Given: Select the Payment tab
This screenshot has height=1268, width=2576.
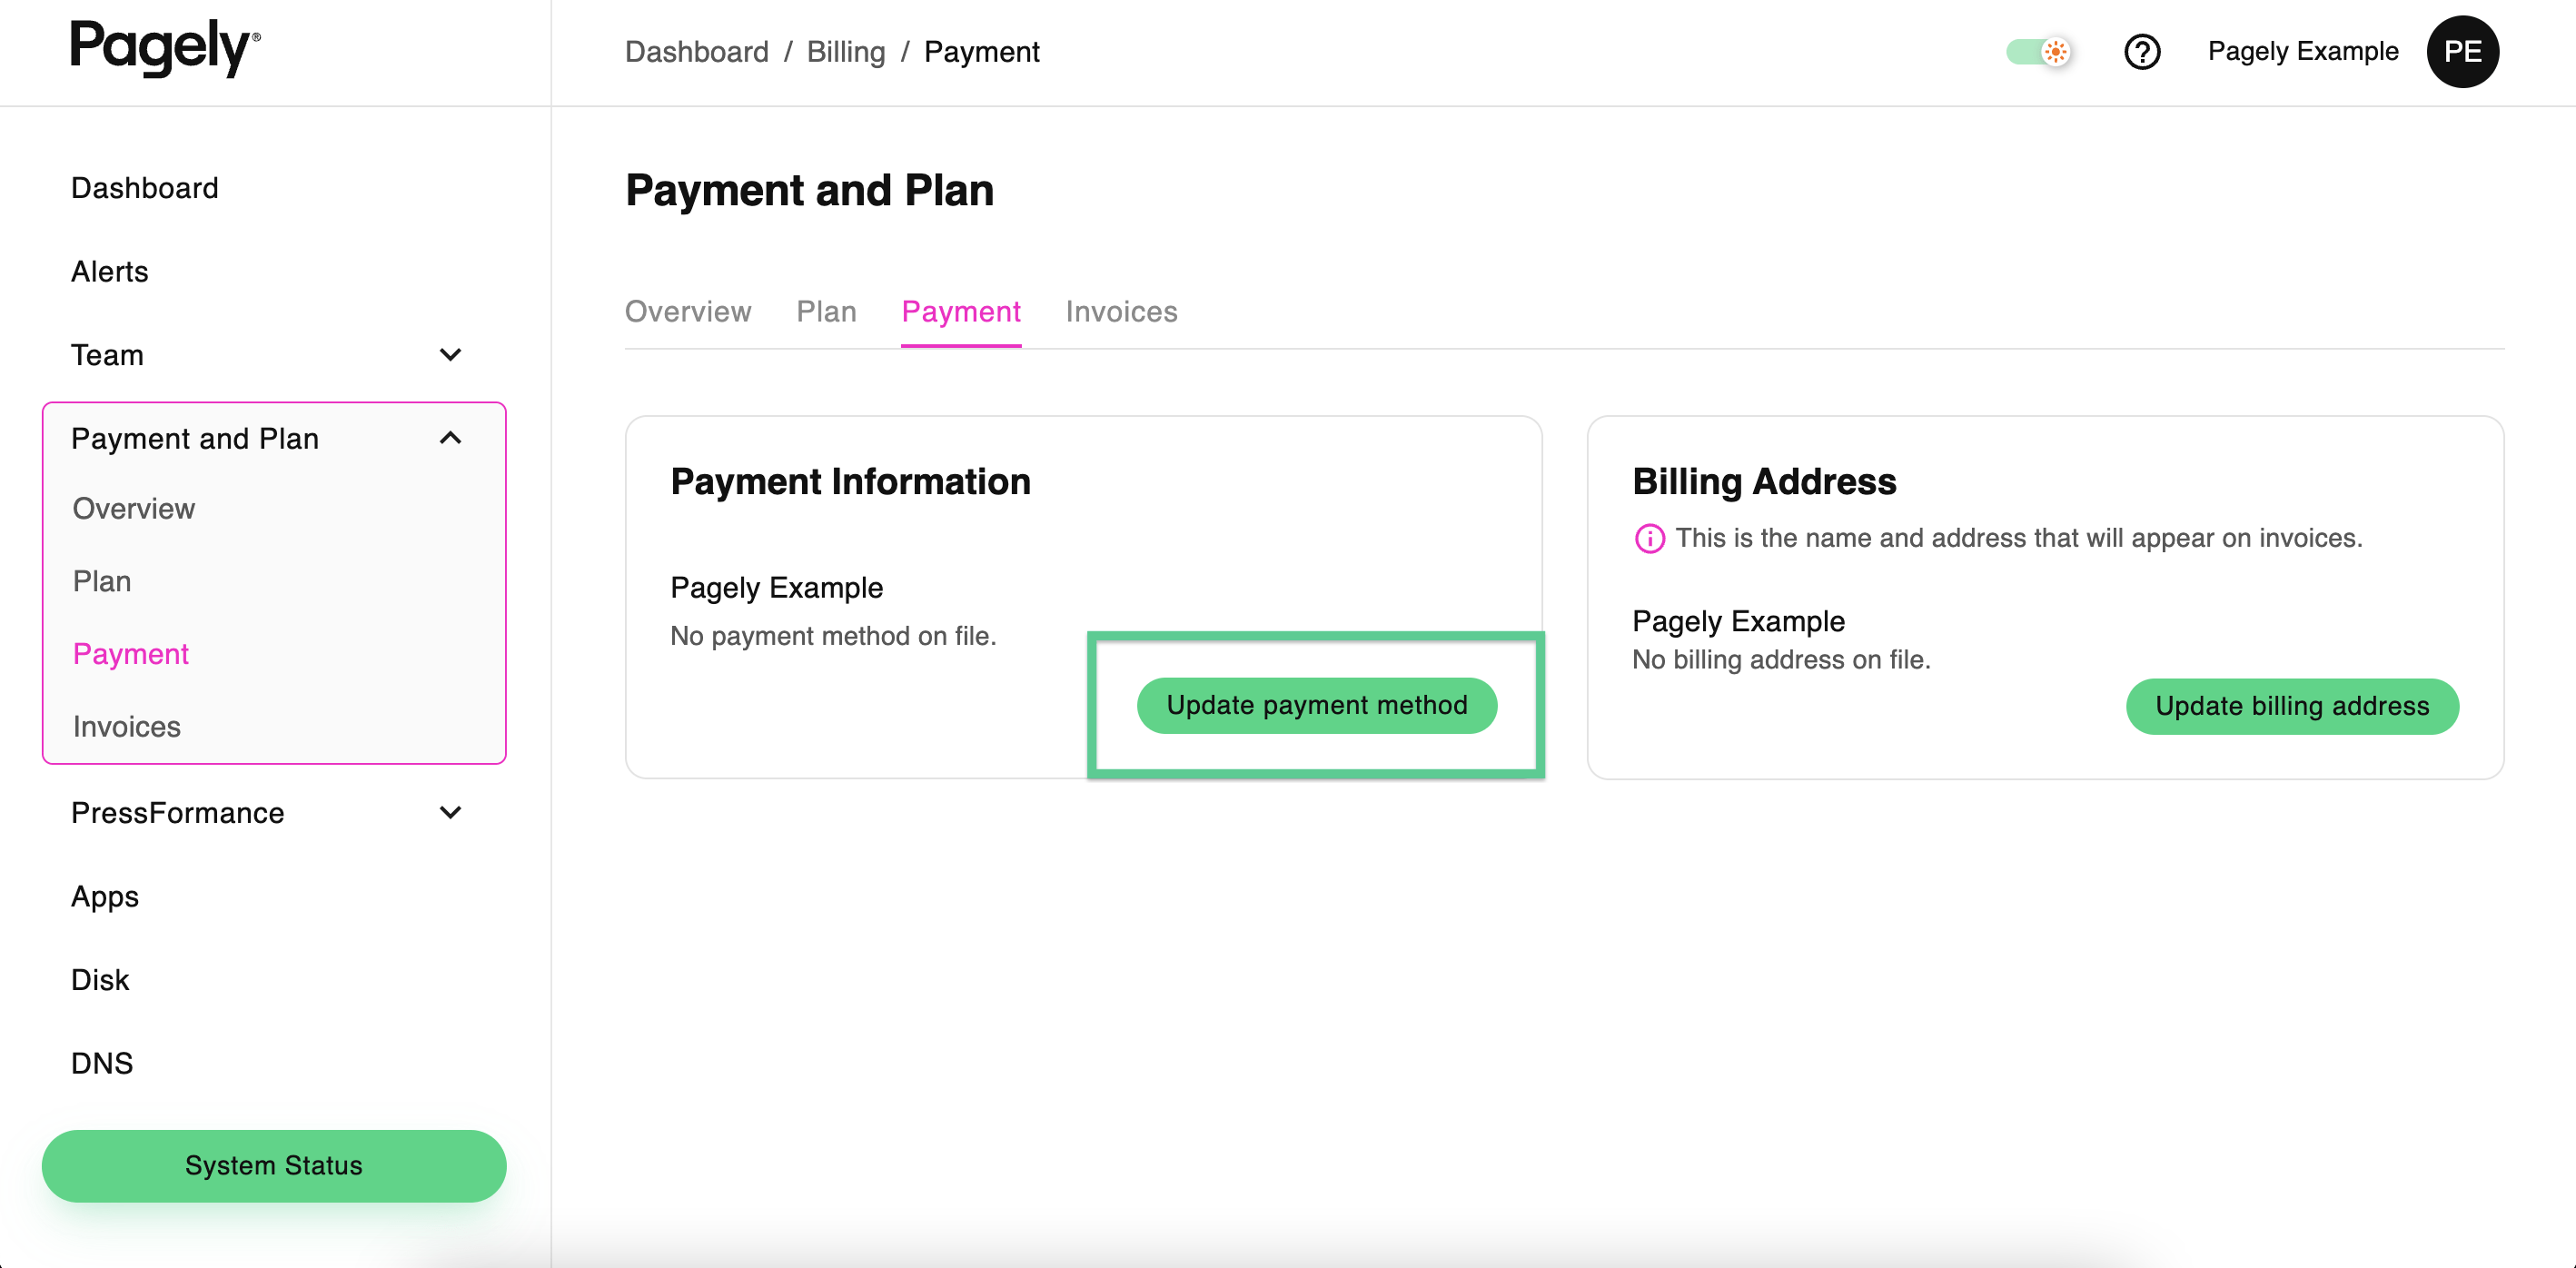Looking at the screenshot, I should coord(961,312).
